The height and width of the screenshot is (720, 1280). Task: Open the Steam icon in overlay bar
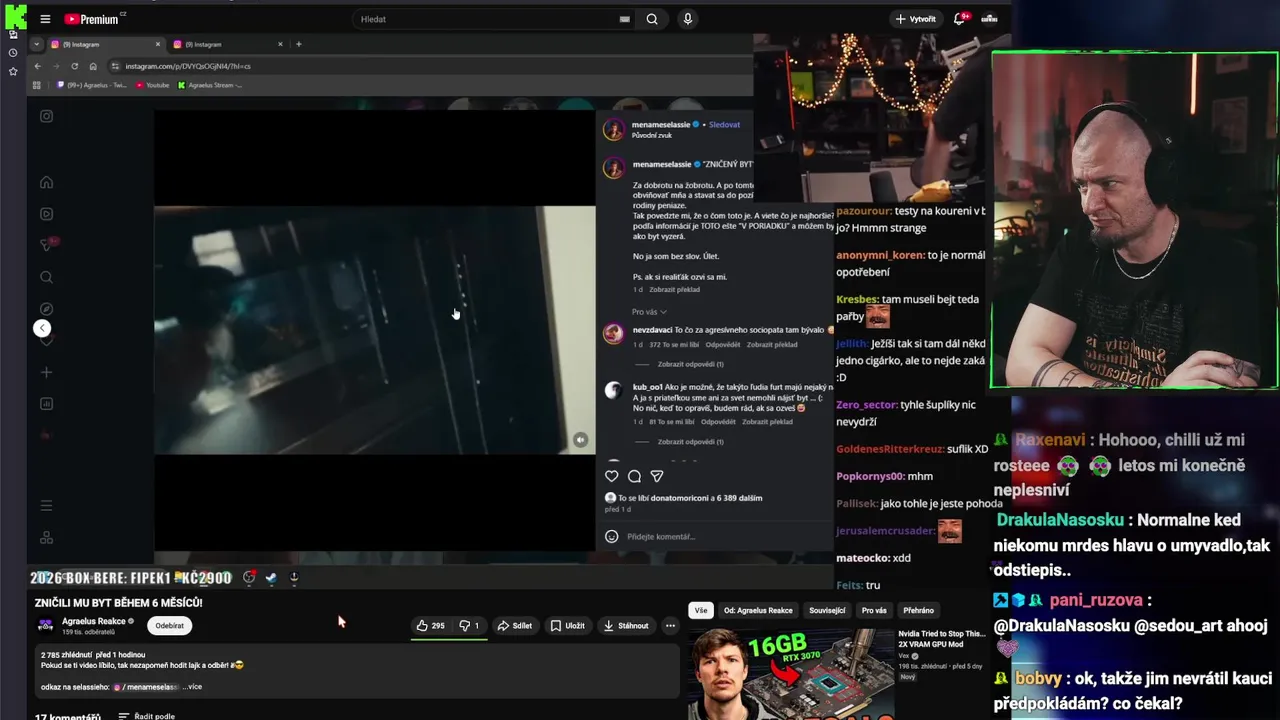tap(271, 578)
